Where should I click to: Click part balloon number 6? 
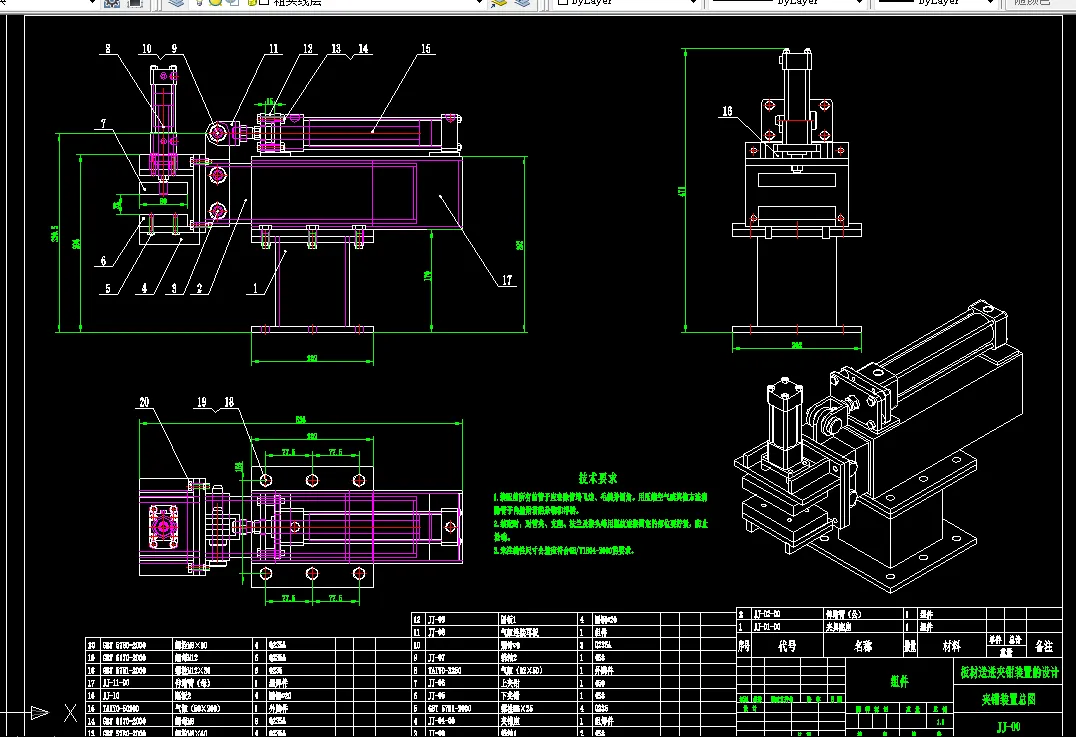pyautogui.click(x=104, y=261)
